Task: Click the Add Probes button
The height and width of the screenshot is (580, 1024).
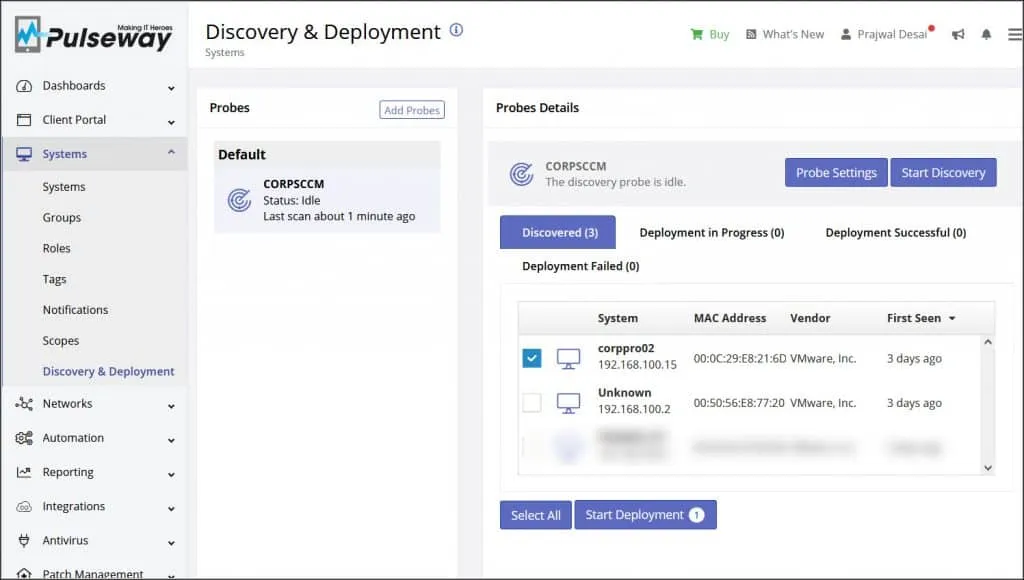Action: point(412,110)
